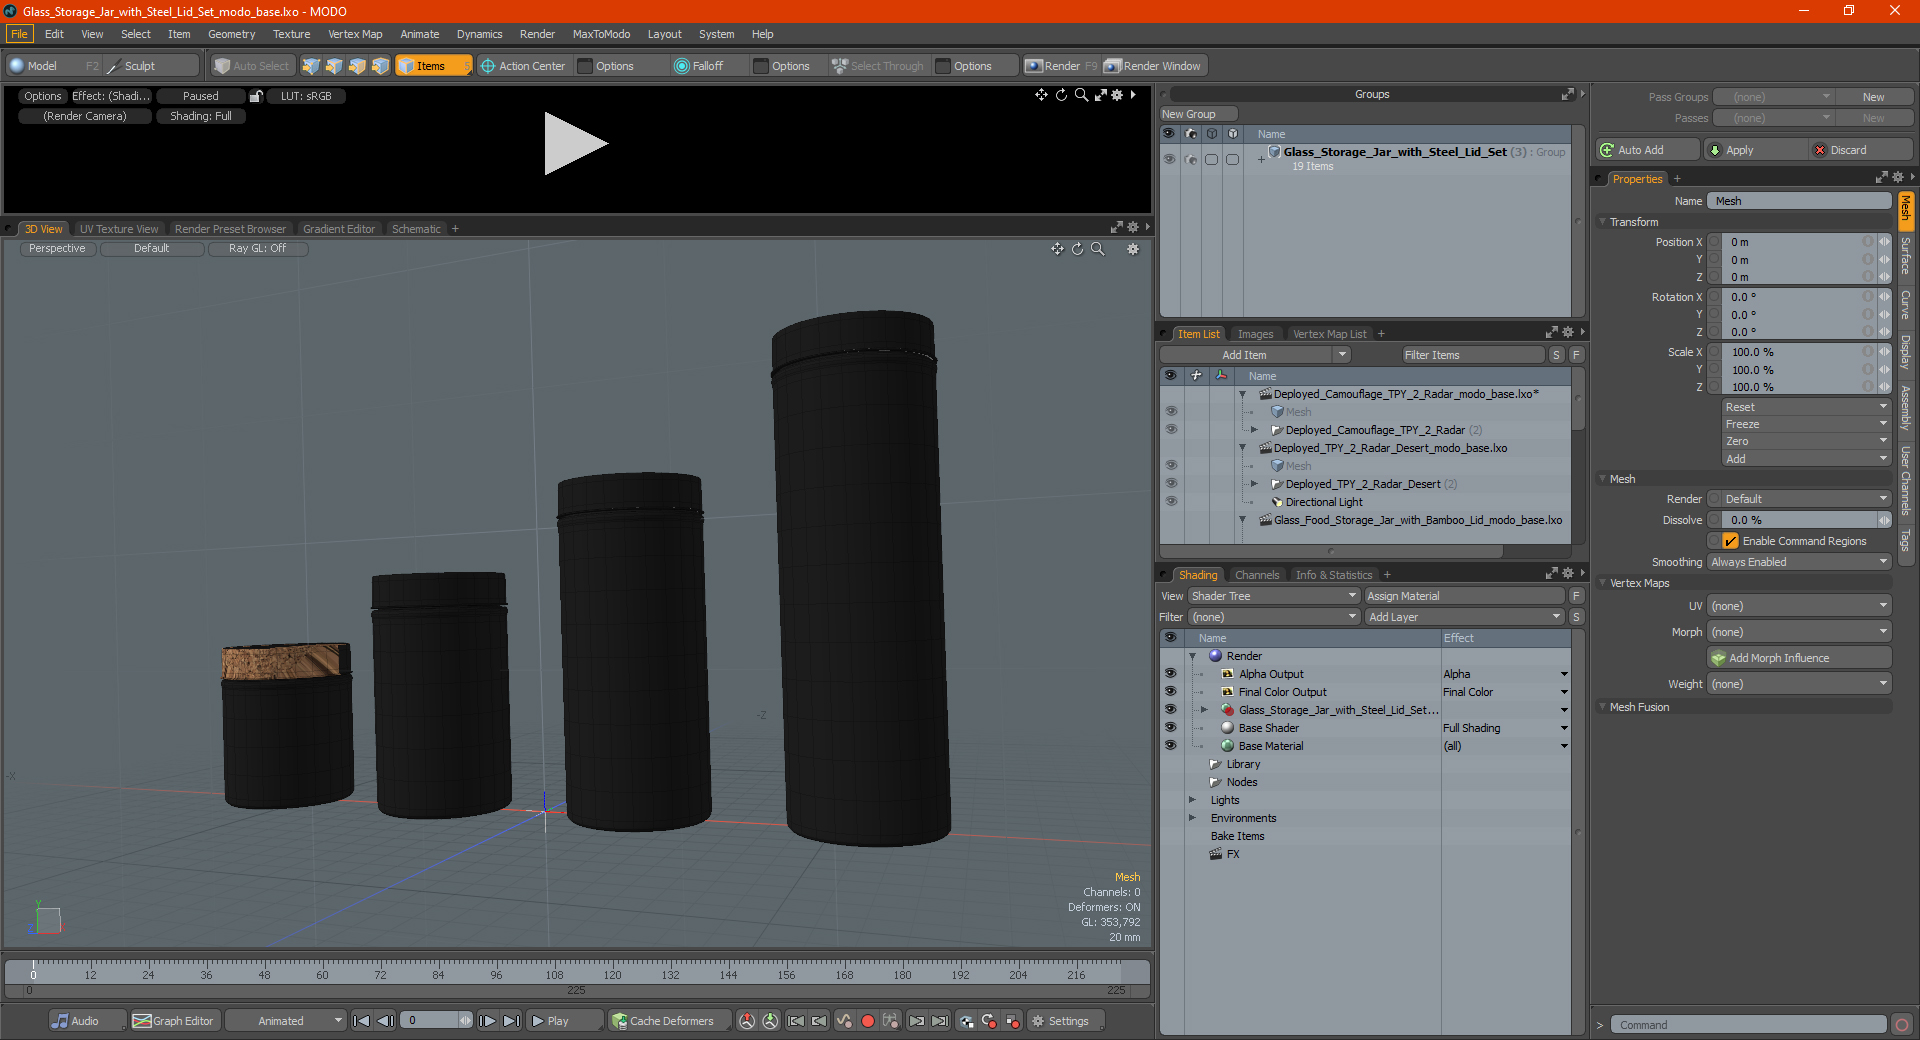This screenshot has width=1920, height=1040.
Task: Toggle Enable Command Regions checkbox
Action: coord(1730,541)
